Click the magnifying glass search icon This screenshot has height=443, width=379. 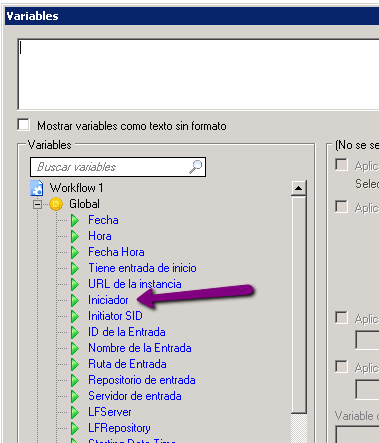196,167
